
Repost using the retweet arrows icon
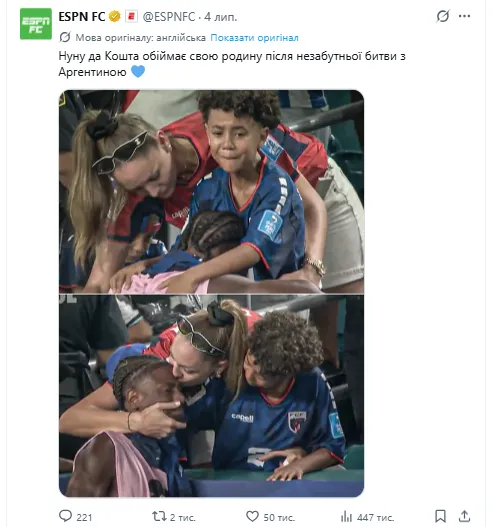point(159,516)
